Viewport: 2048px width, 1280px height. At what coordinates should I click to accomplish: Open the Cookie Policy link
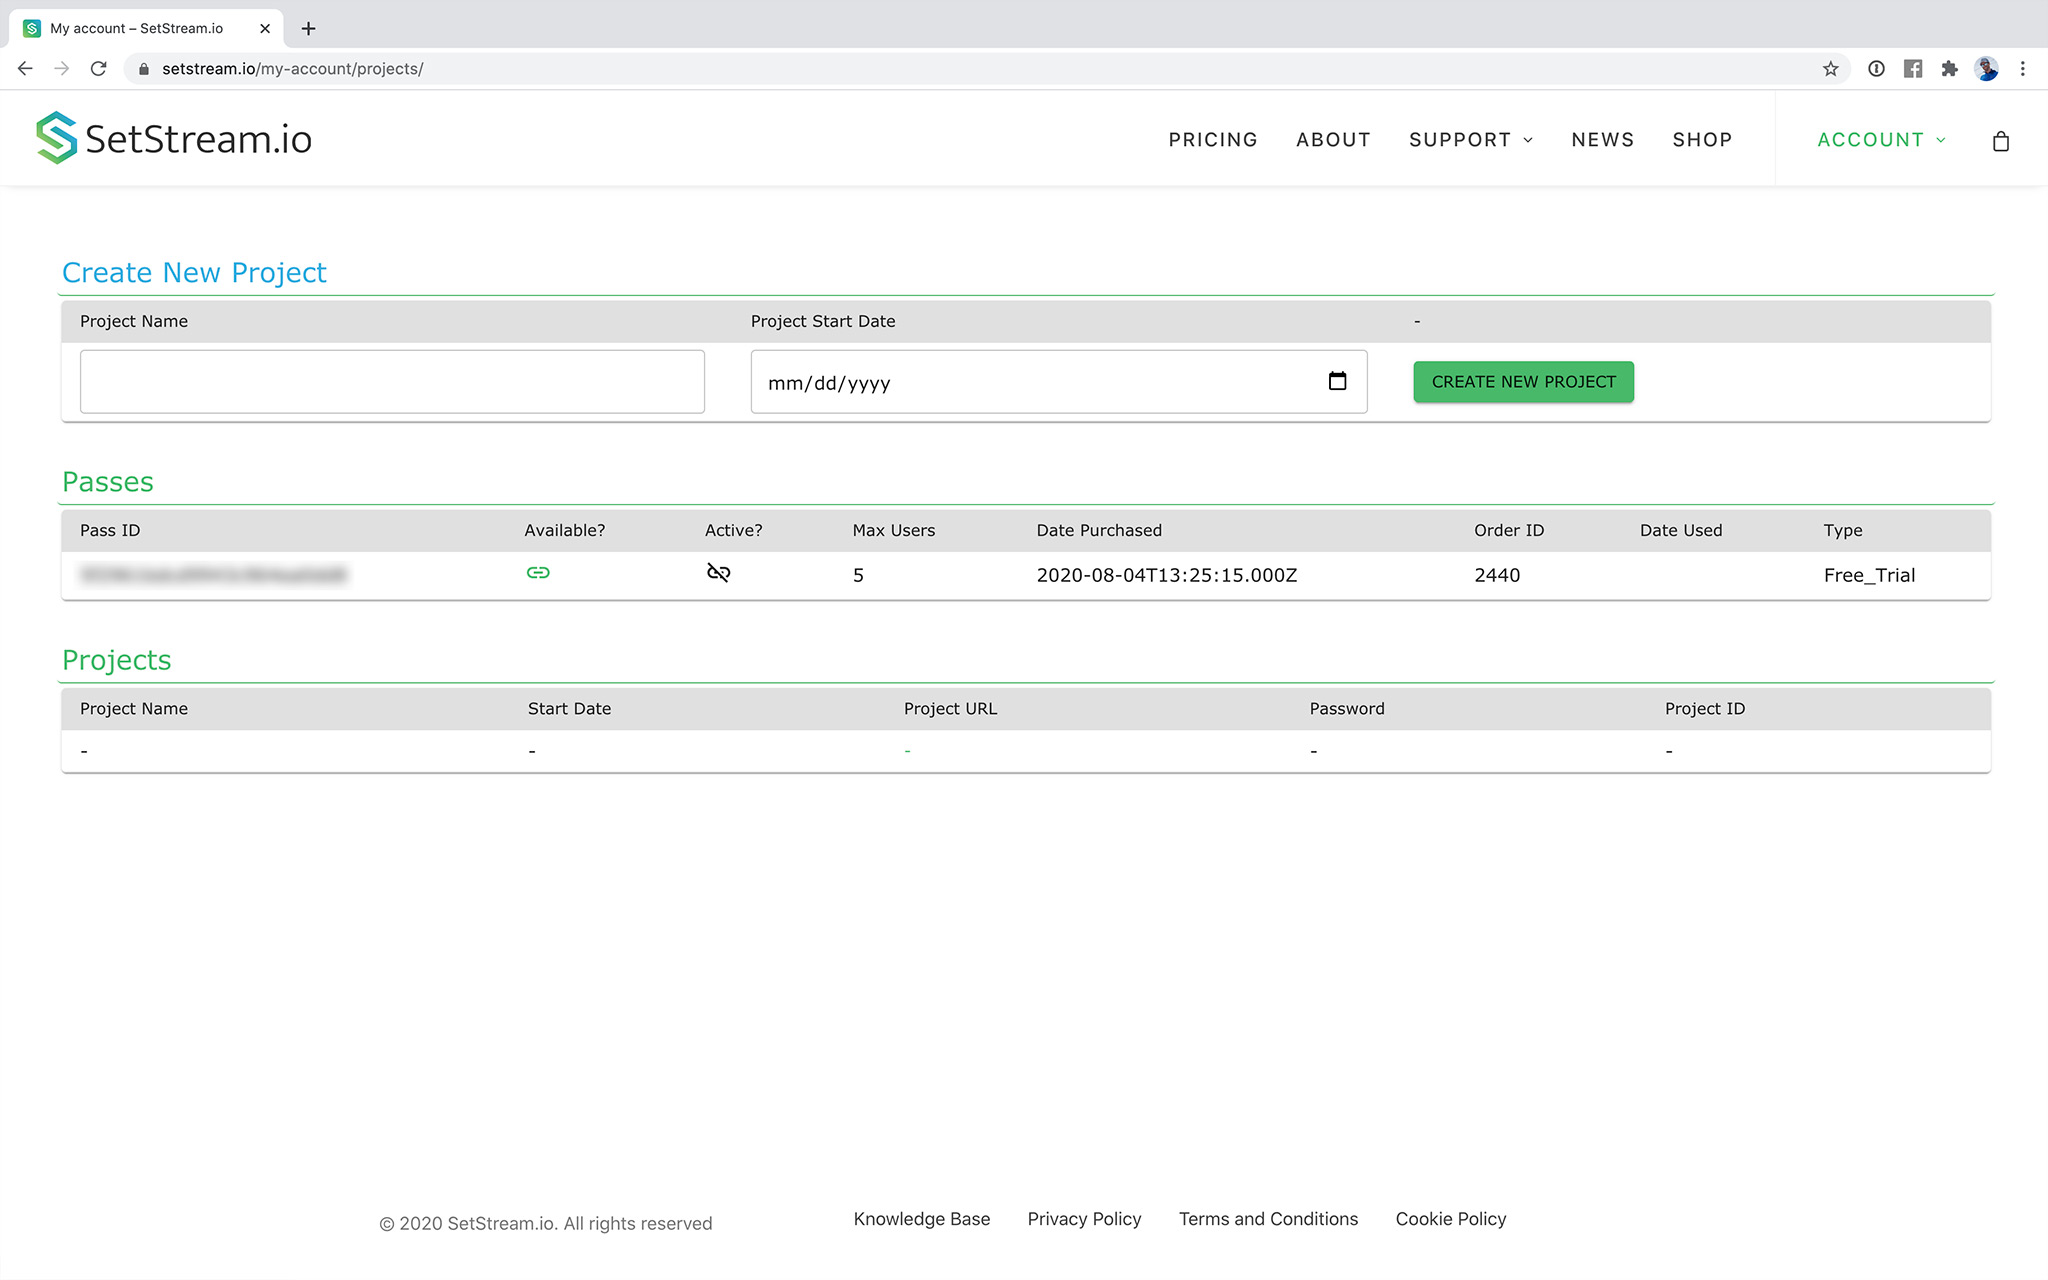click(x=1451, y=1219)
